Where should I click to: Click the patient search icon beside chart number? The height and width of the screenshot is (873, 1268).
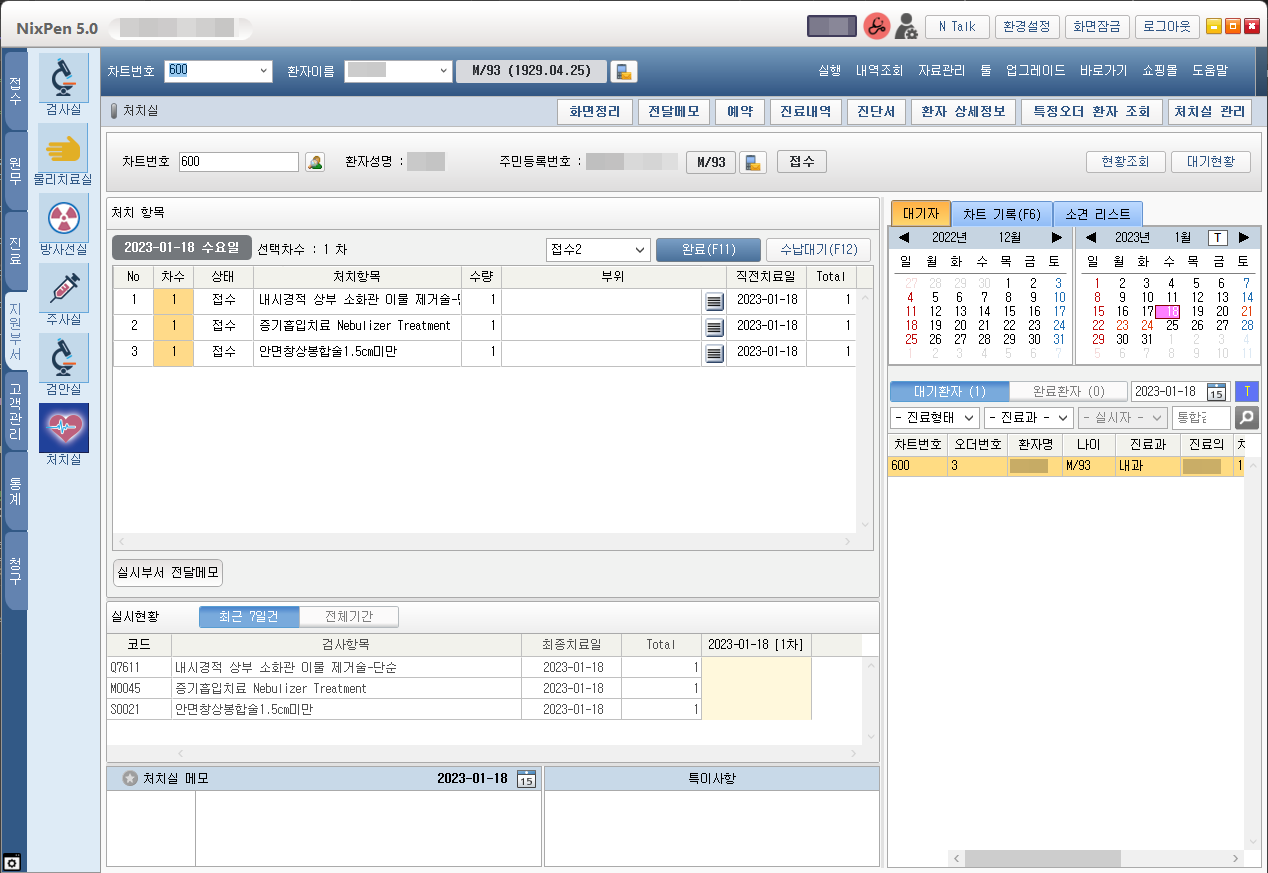tap(315, 162)
